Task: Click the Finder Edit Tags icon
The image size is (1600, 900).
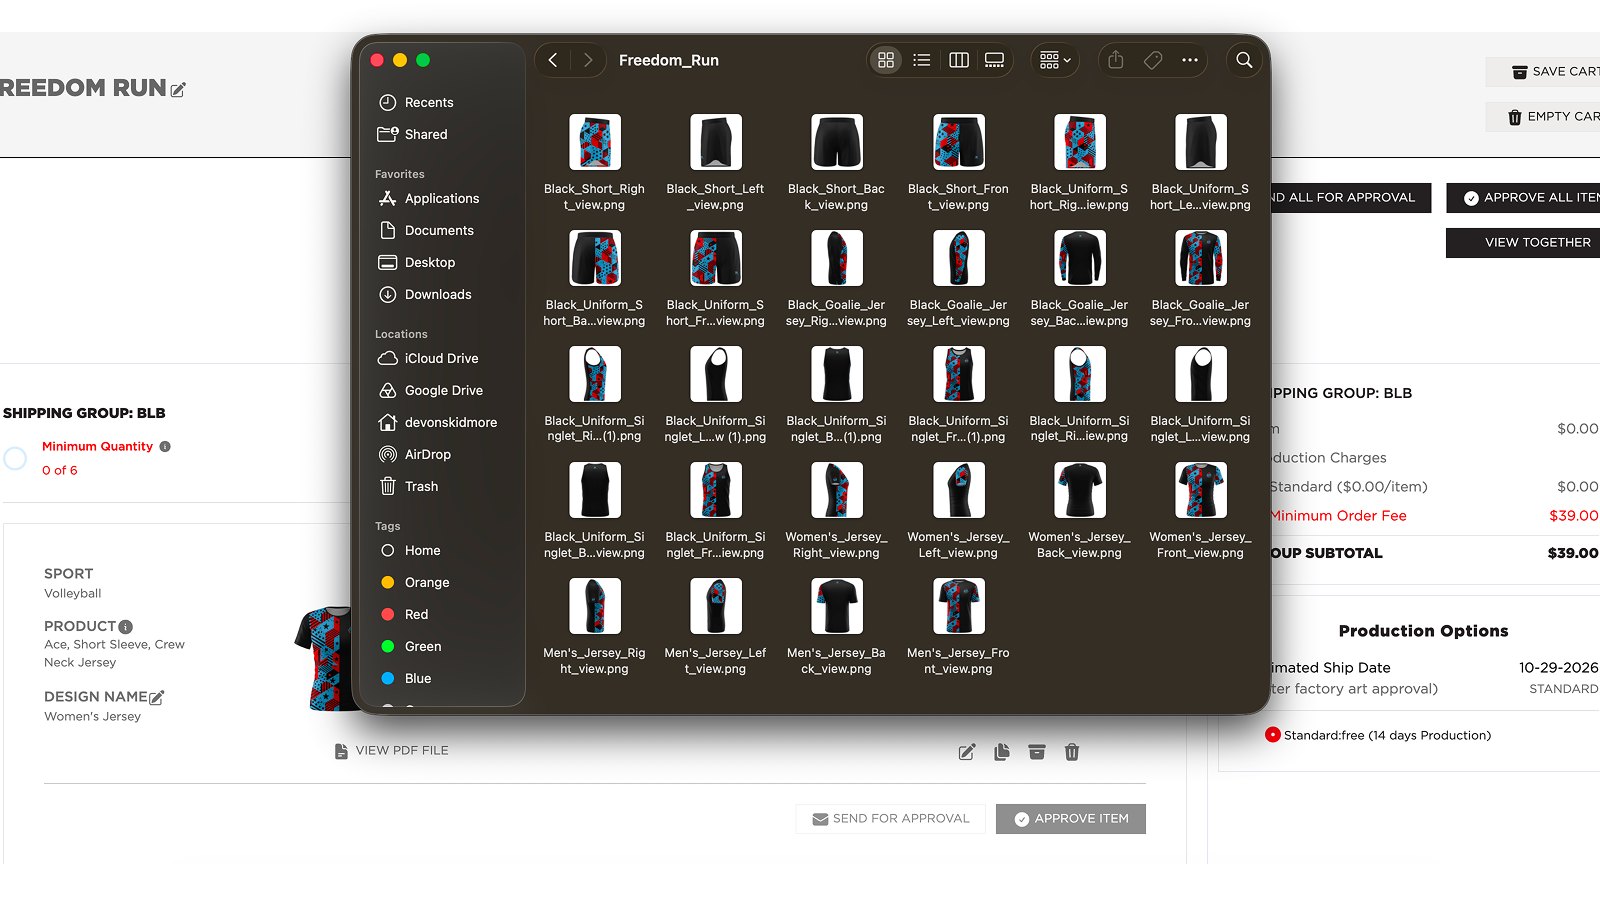Action: pyautogui.click(x=1153, y=60)
